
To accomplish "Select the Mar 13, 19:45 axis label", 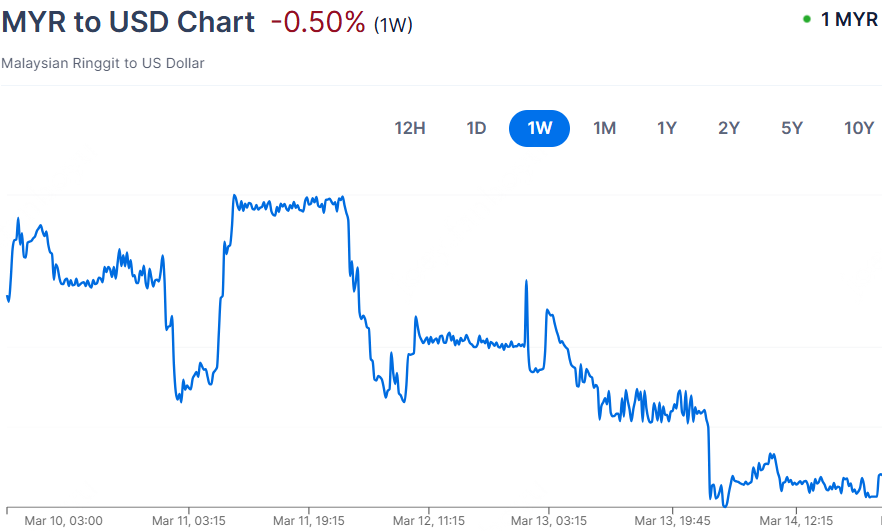I will 673,520.
